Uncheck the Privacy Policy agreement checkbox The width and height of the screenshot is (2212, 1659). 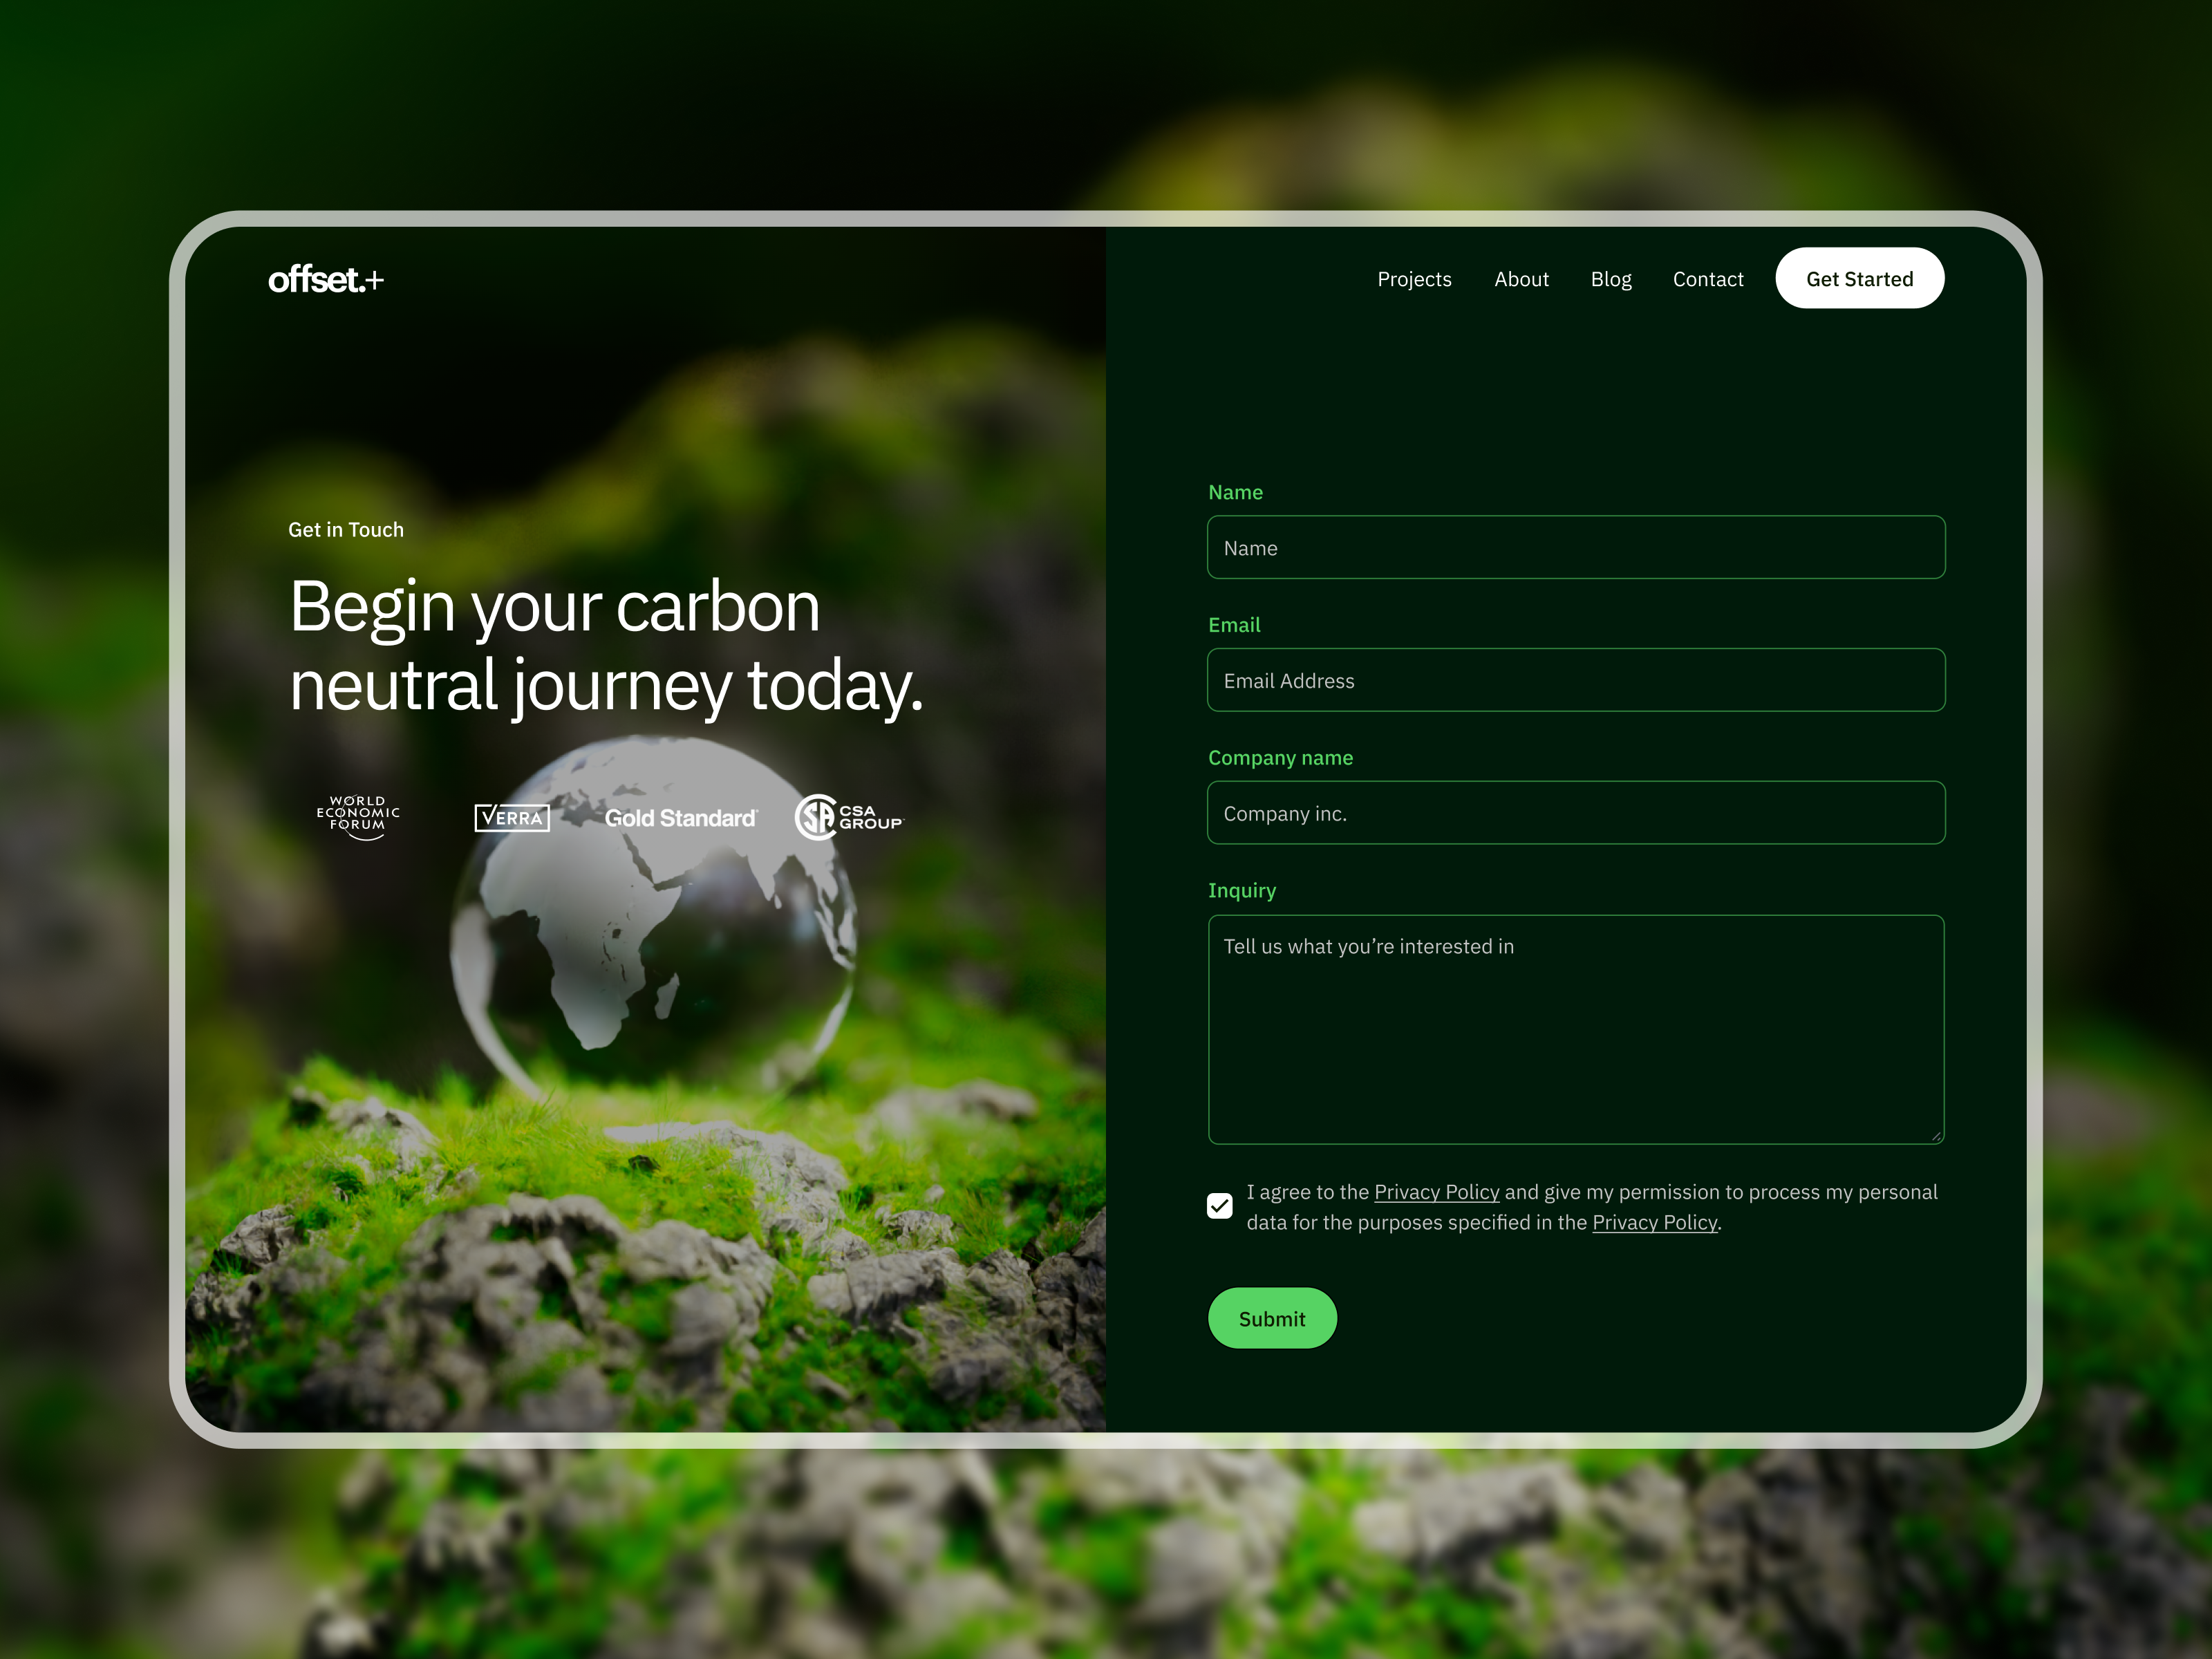click(1220, 1206)
